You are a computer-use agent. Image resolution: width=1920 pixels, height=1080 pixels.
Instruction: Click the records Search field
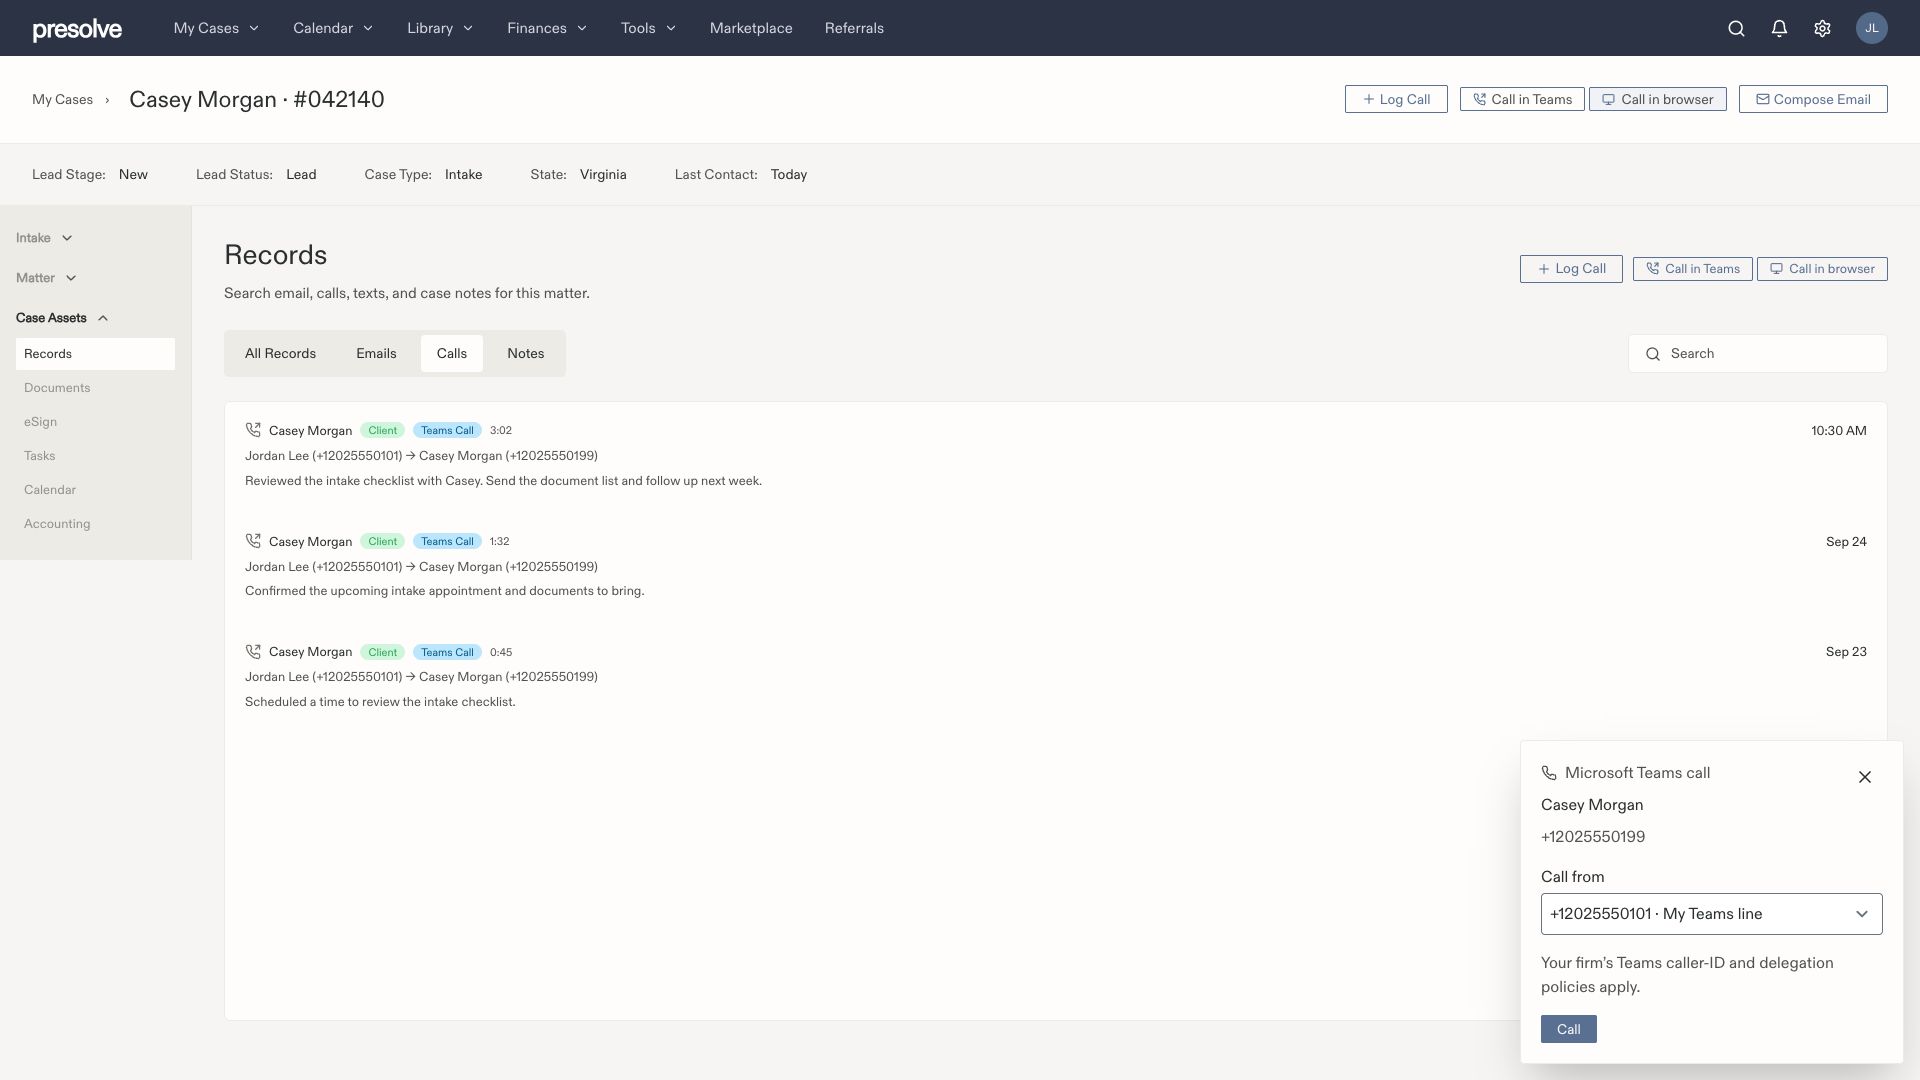click(1757, 353)
